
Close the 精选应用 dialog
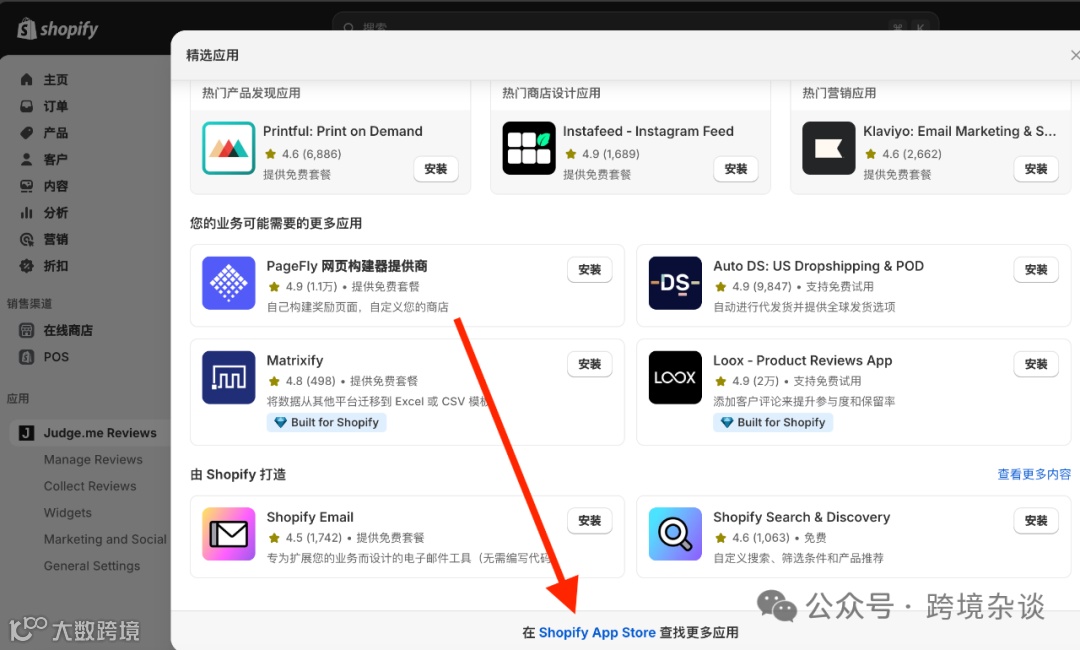point(1074,55)
